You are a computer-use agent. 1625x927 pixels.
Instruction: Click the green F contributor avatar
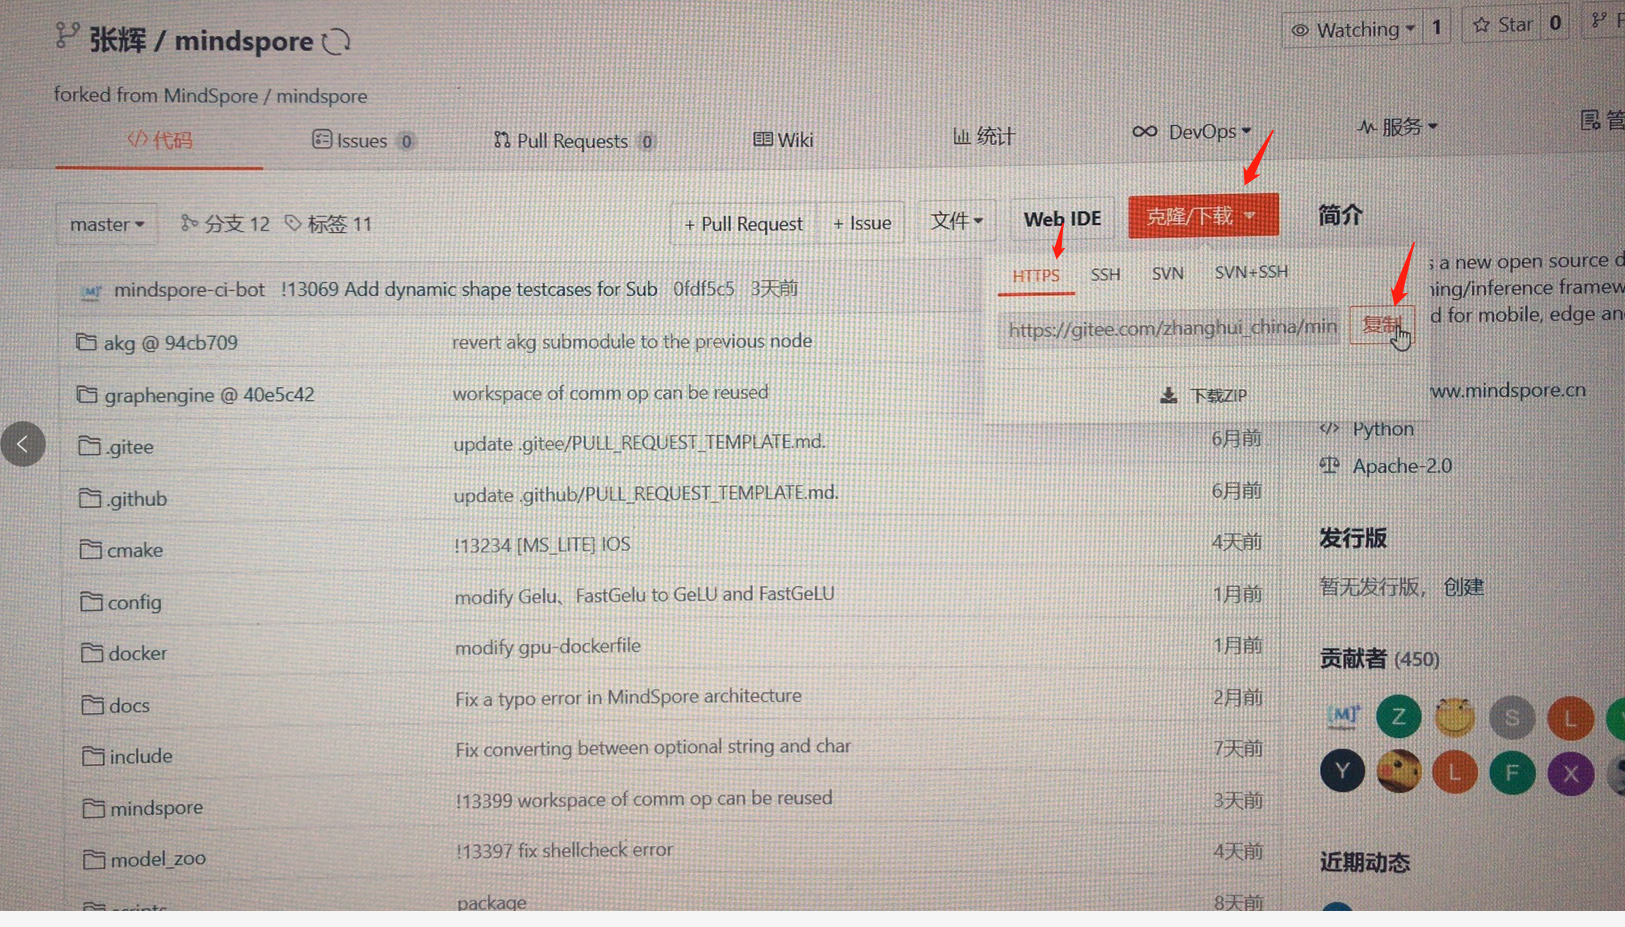(1512, 773)
